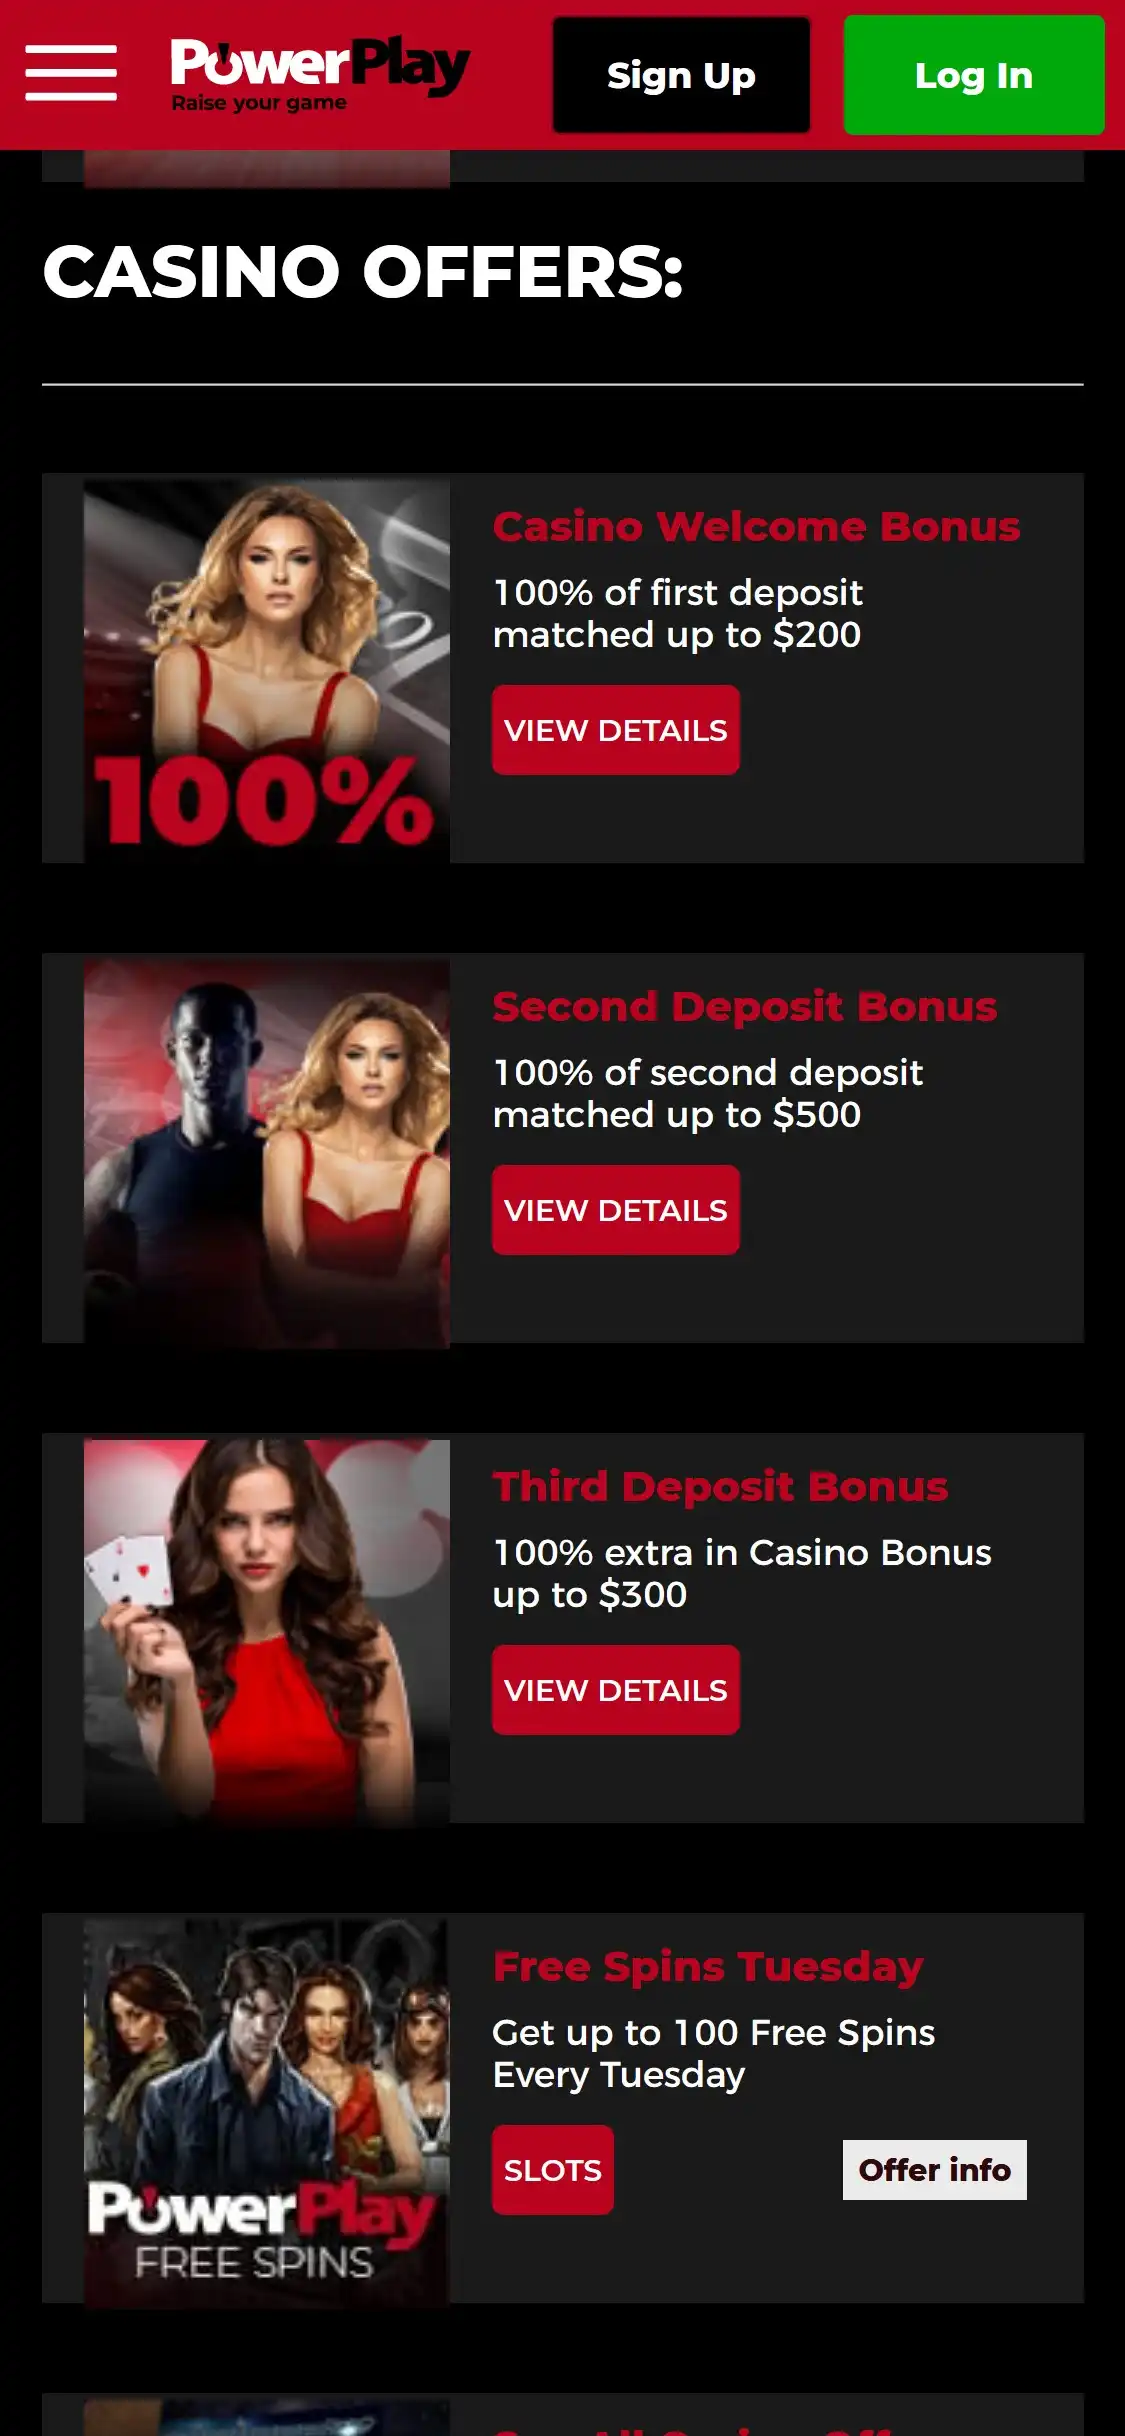View details for Second Deposit Bonus
This screenshot has width=1125, height=2436.
[616, 1210]
